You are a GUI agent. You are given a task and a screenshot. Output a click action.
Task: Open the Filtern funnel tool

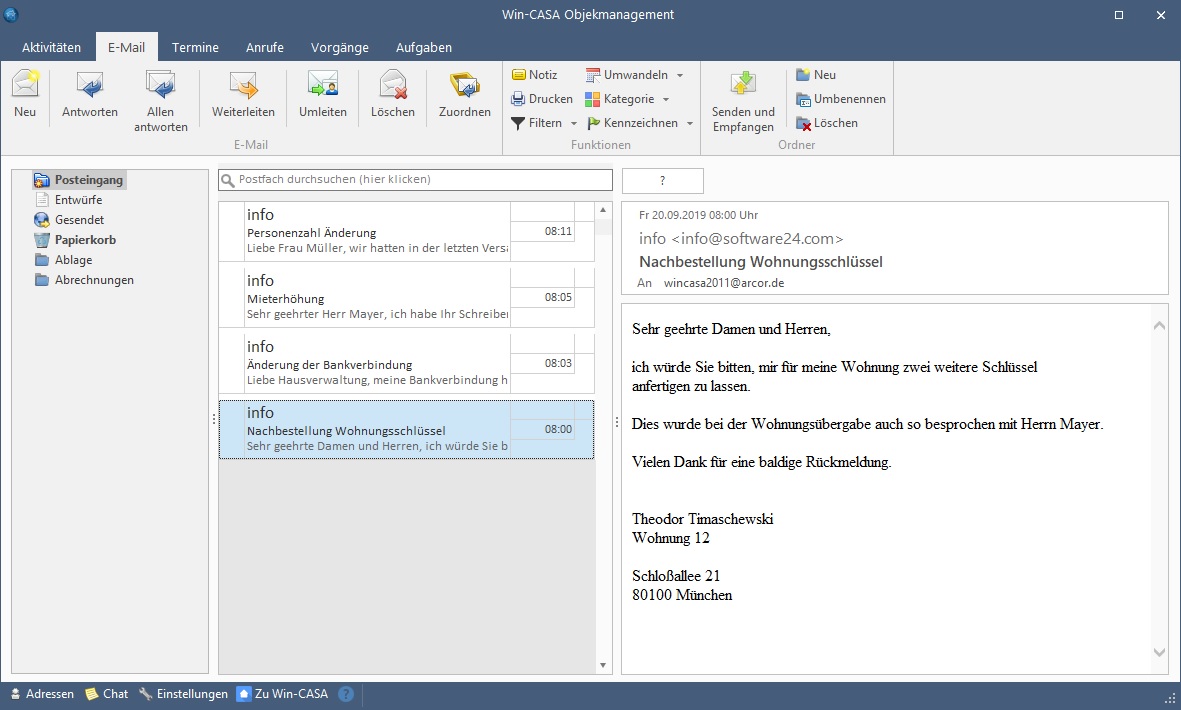pyautogui.click(x=536, y=123)
